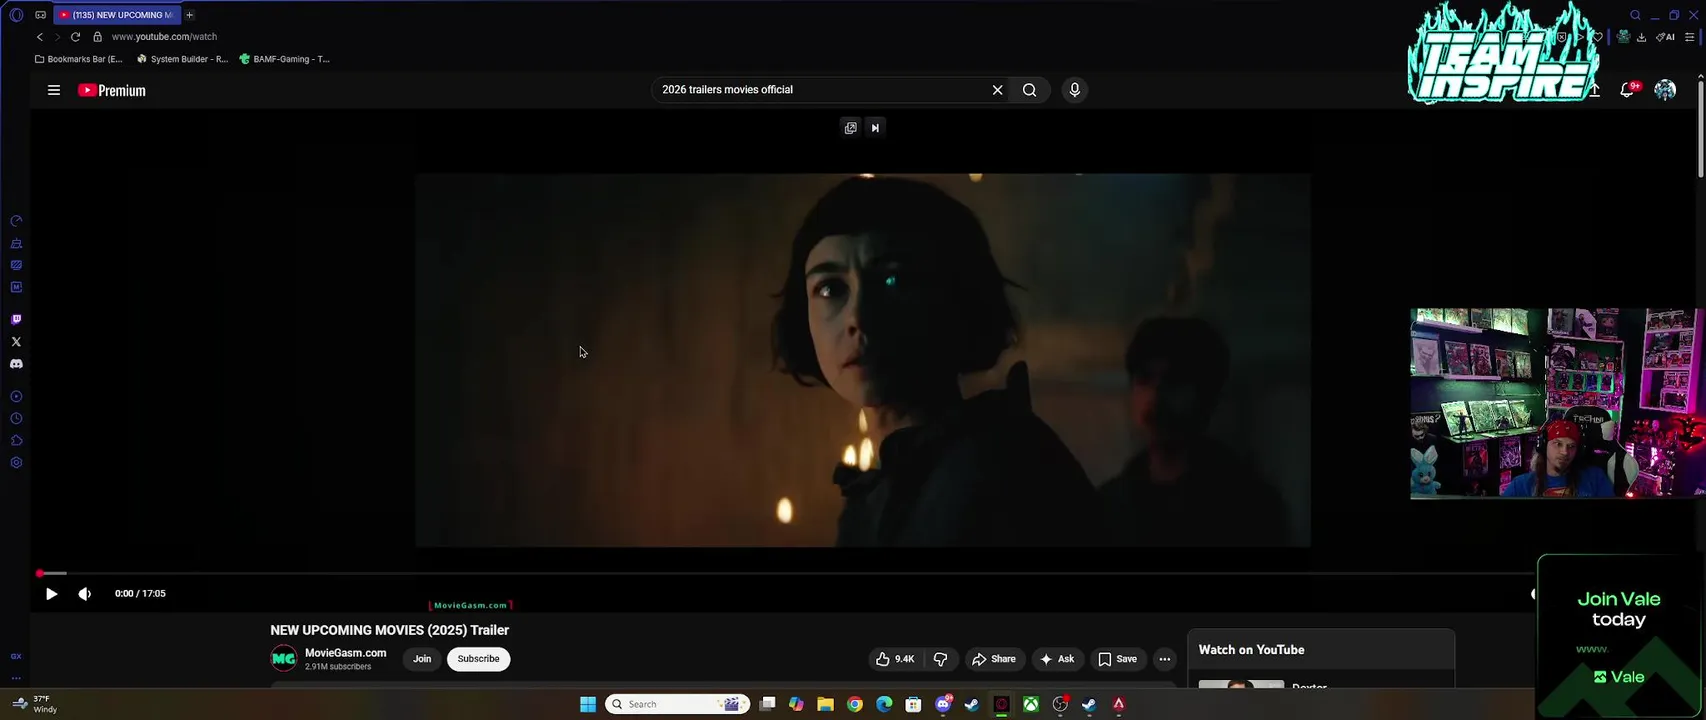Mute the video volume
The width and height of the screenshot is (1706, 720).
85,594
